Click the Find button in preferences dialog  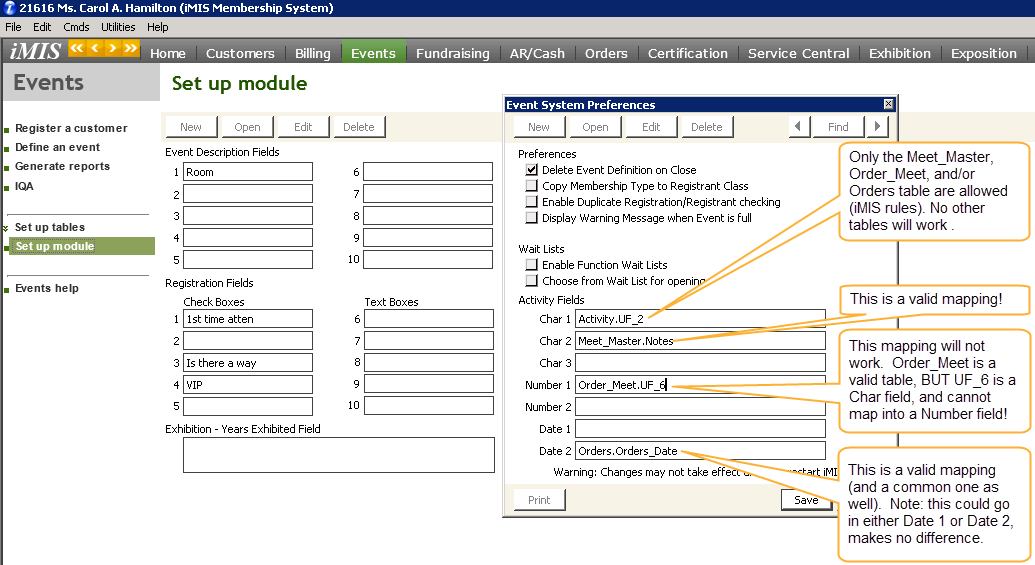click(838, 127)
